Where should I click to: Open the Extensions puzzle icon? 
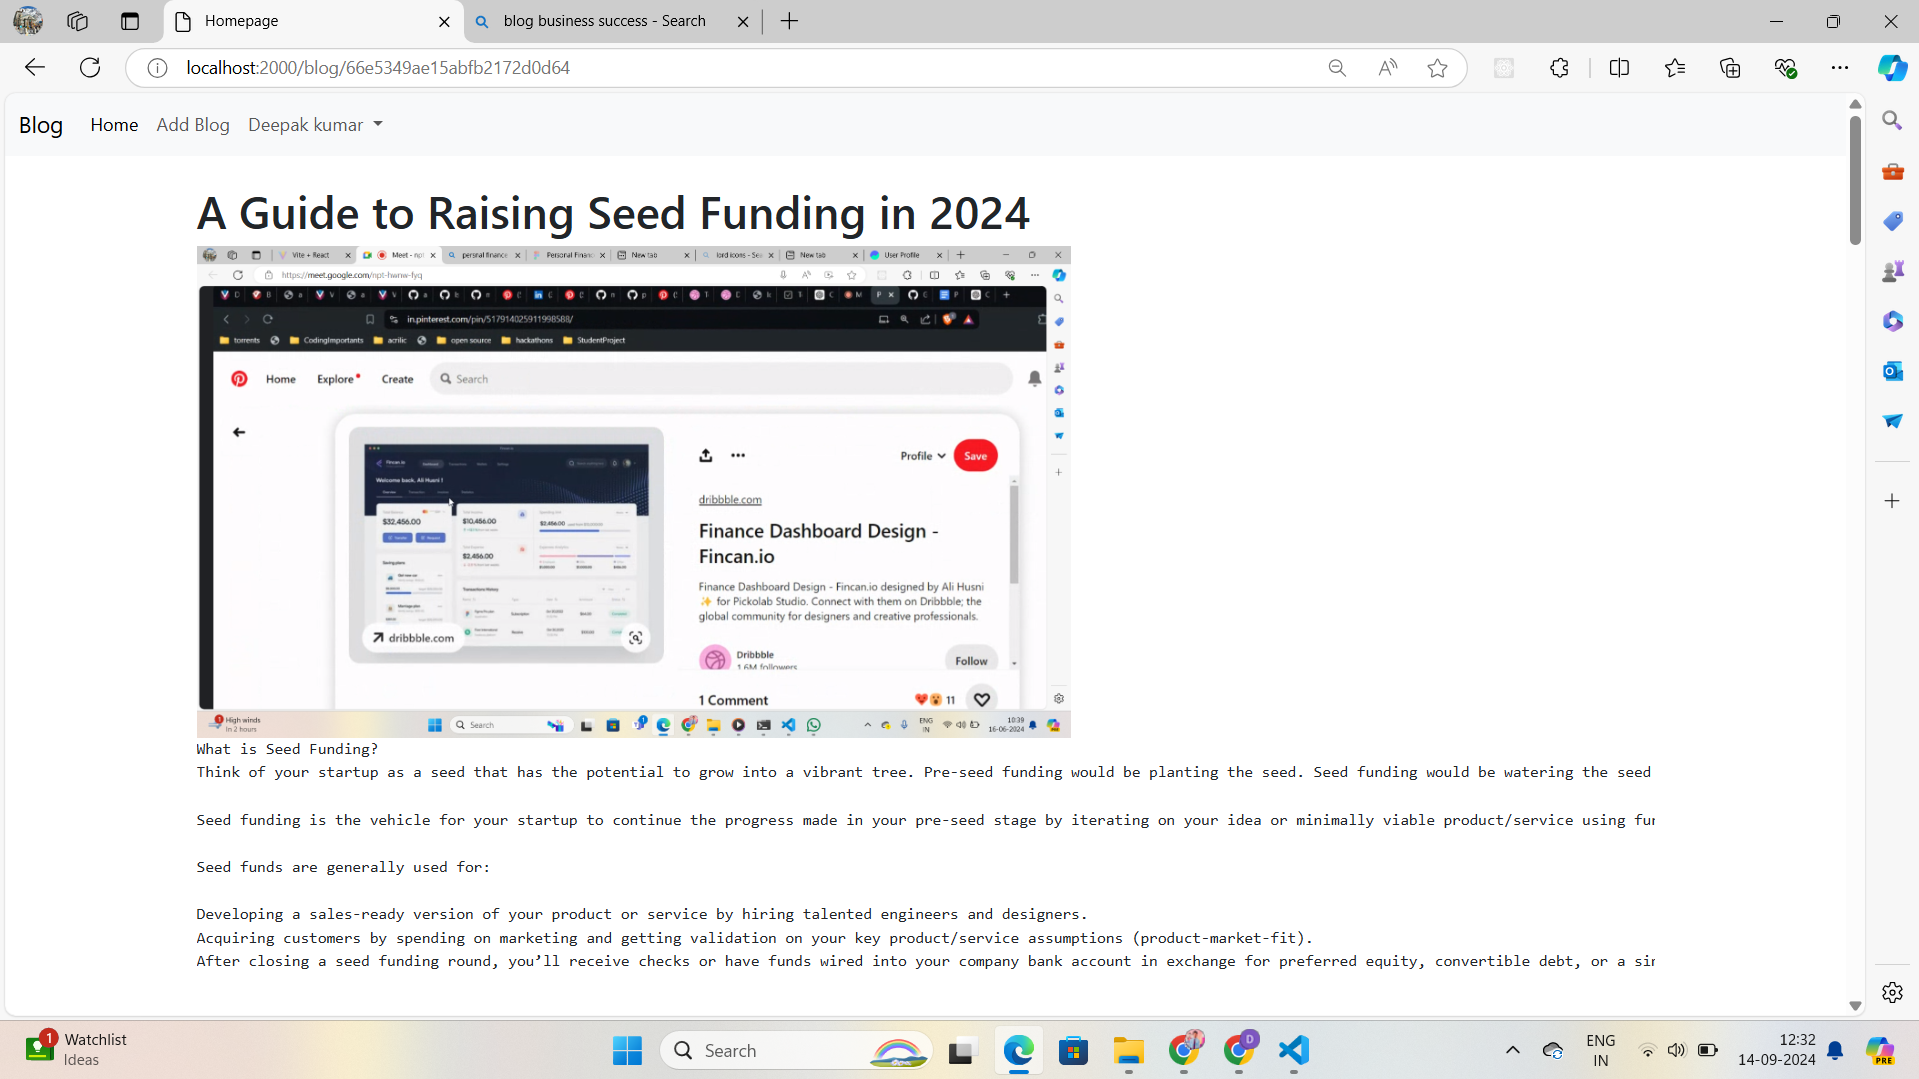pyautogui.click(x=1559, y=67)
